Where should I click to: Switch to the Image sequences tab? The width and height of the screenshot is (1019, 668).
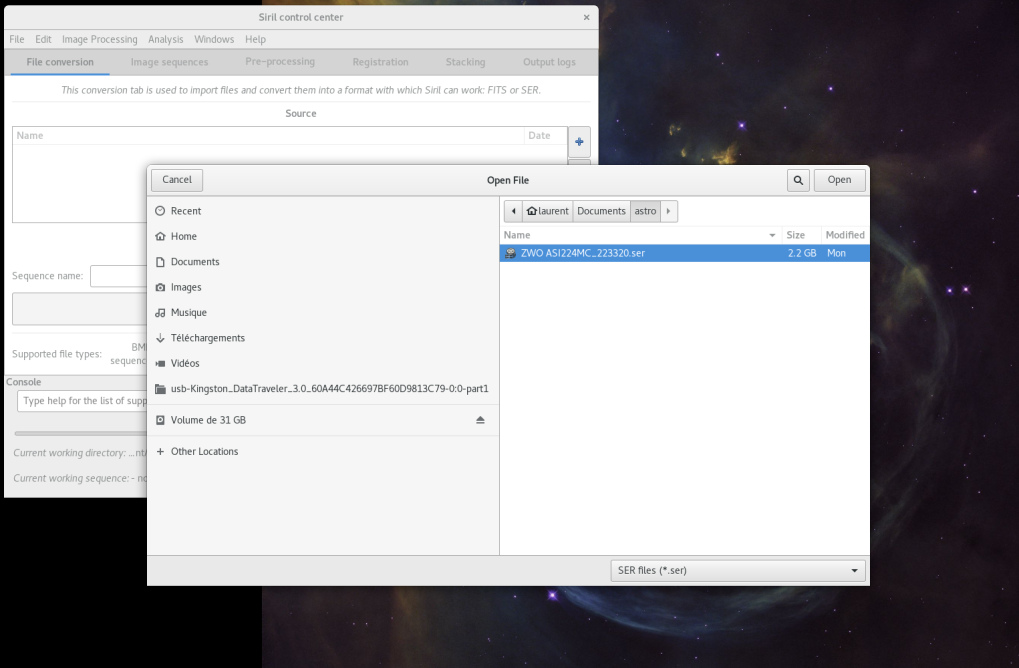pyautogui.click(x=169, y=62)
